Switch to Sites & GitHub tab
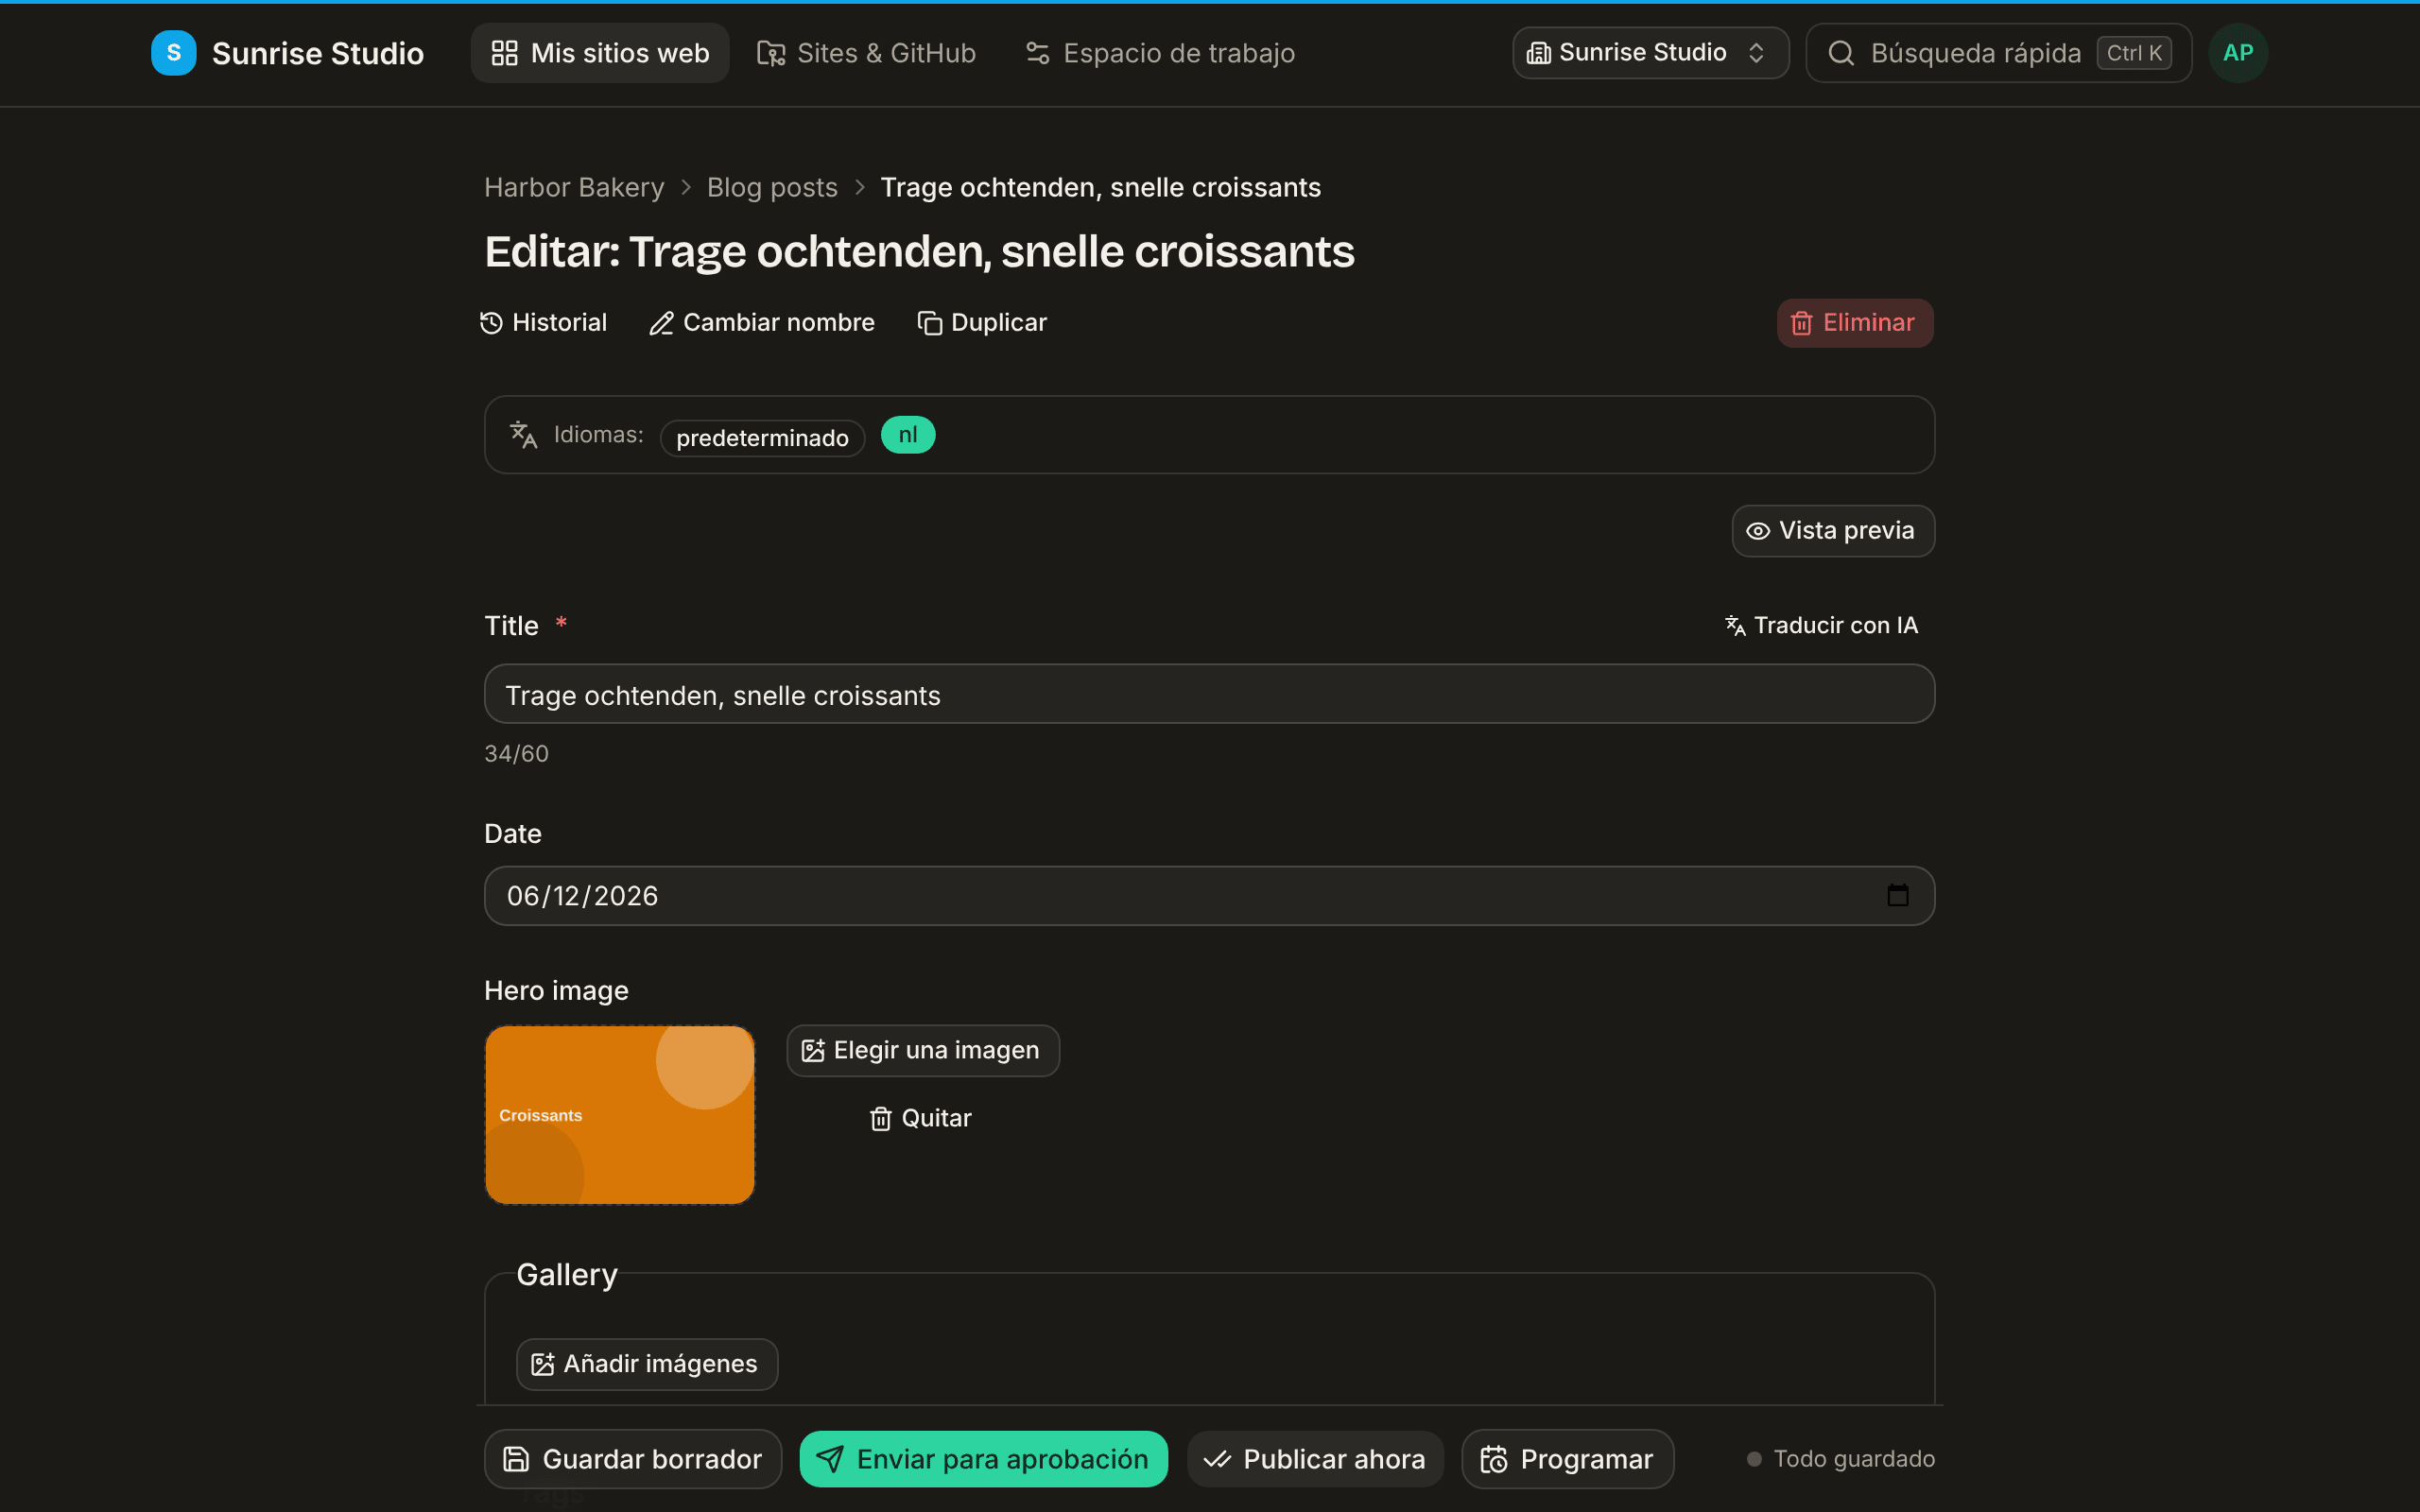The width and height of the screenshot is (2420, 1512). point(866,53)
